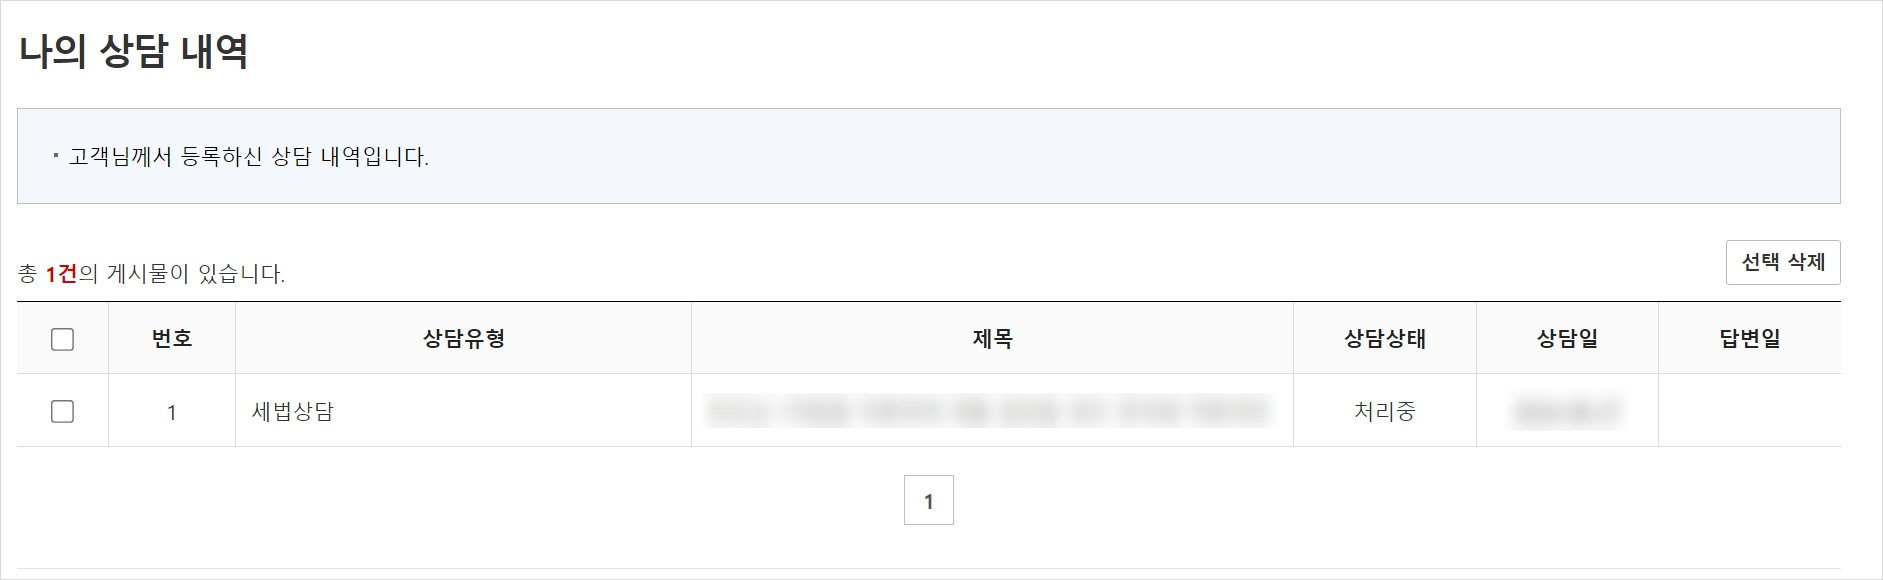Click the blurred consultation title in the 제목 column
This screenshot has height=580, width=1883.
coord(995,410)
